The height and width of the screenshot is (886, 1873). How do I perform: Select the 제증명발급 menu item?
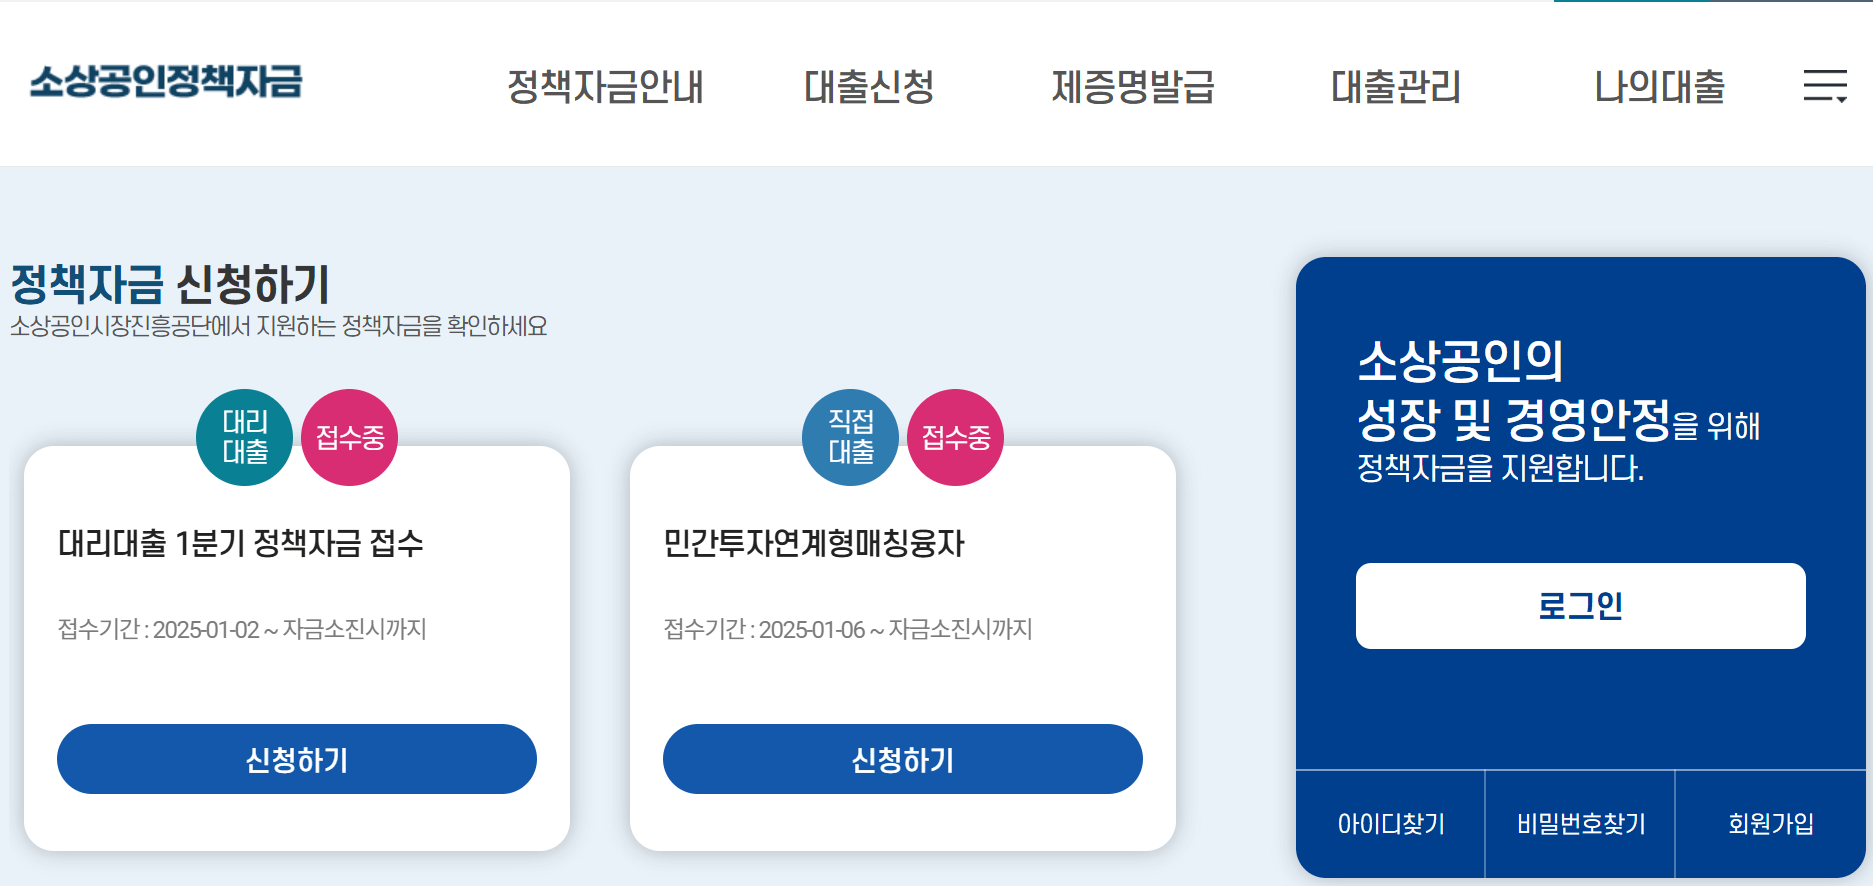(x=1134, y=88)
